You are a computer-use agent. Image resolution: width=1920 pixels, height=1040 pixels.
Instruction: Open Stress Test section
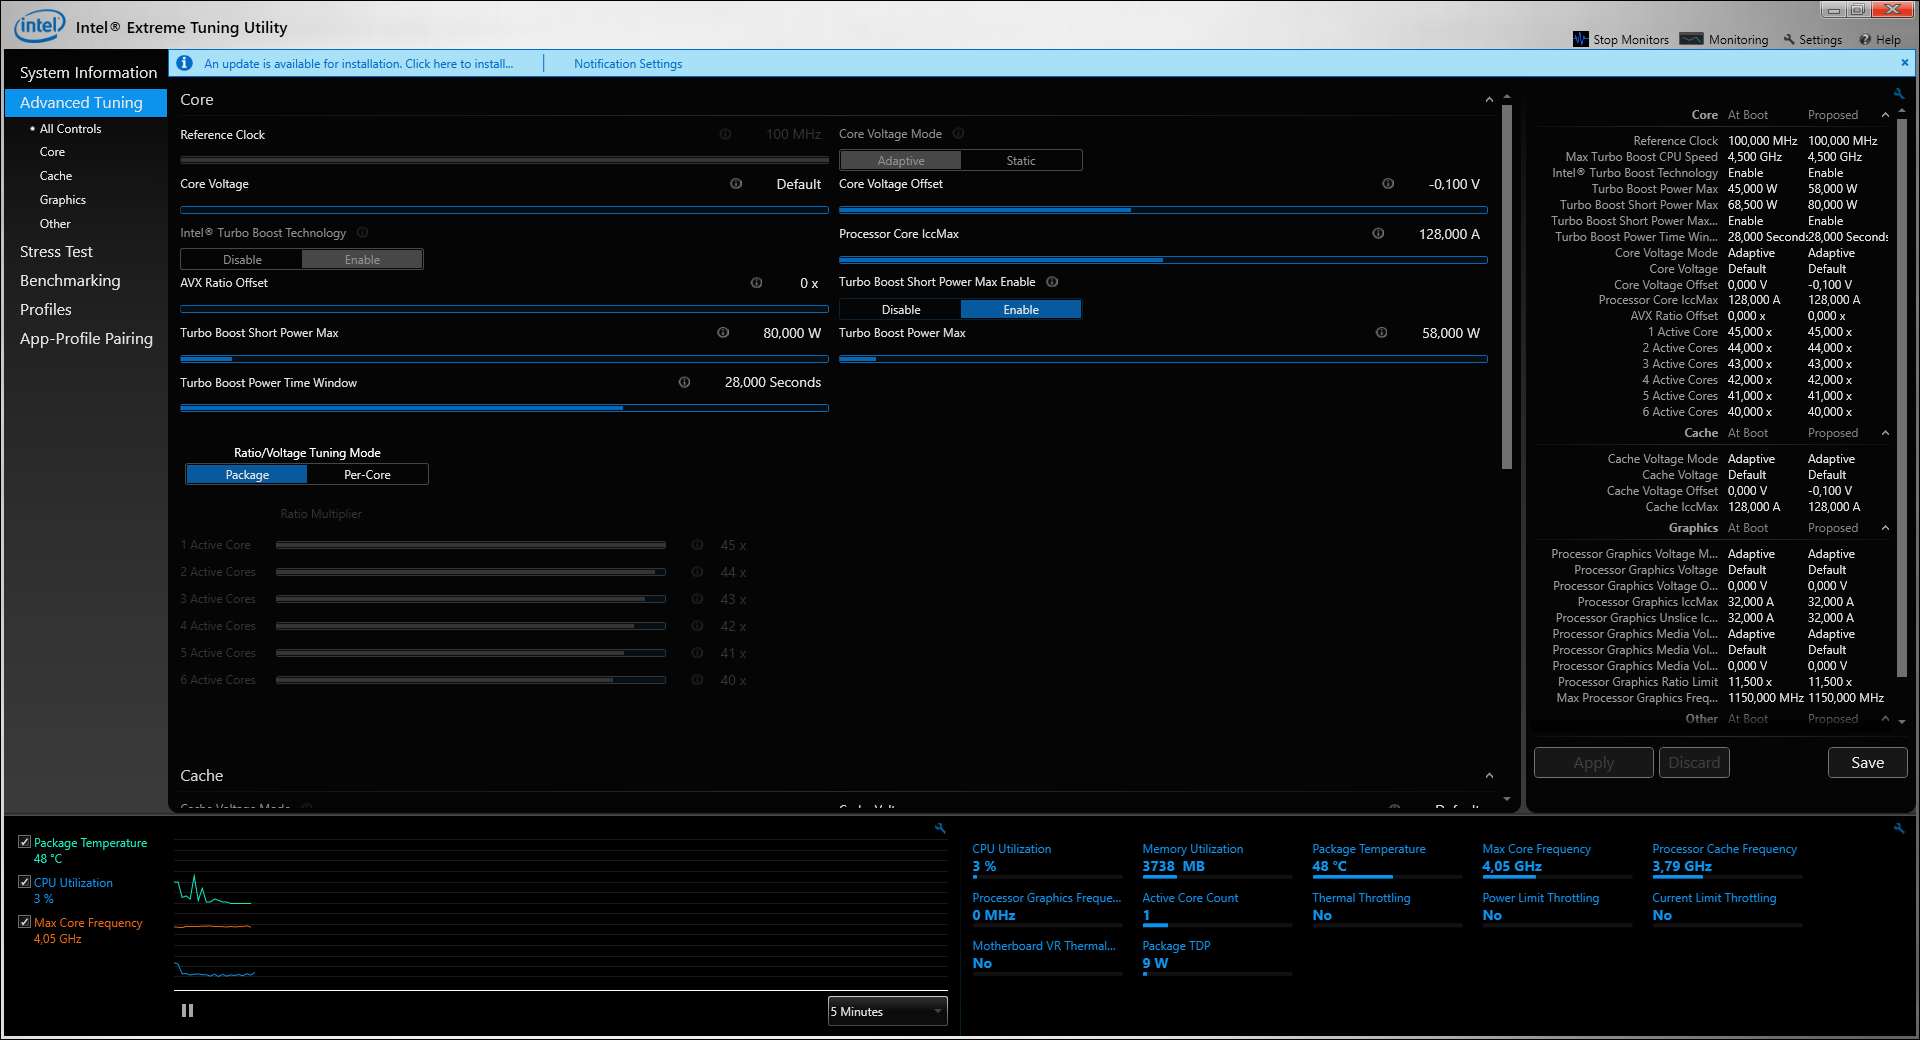click(x=56, y=252)
